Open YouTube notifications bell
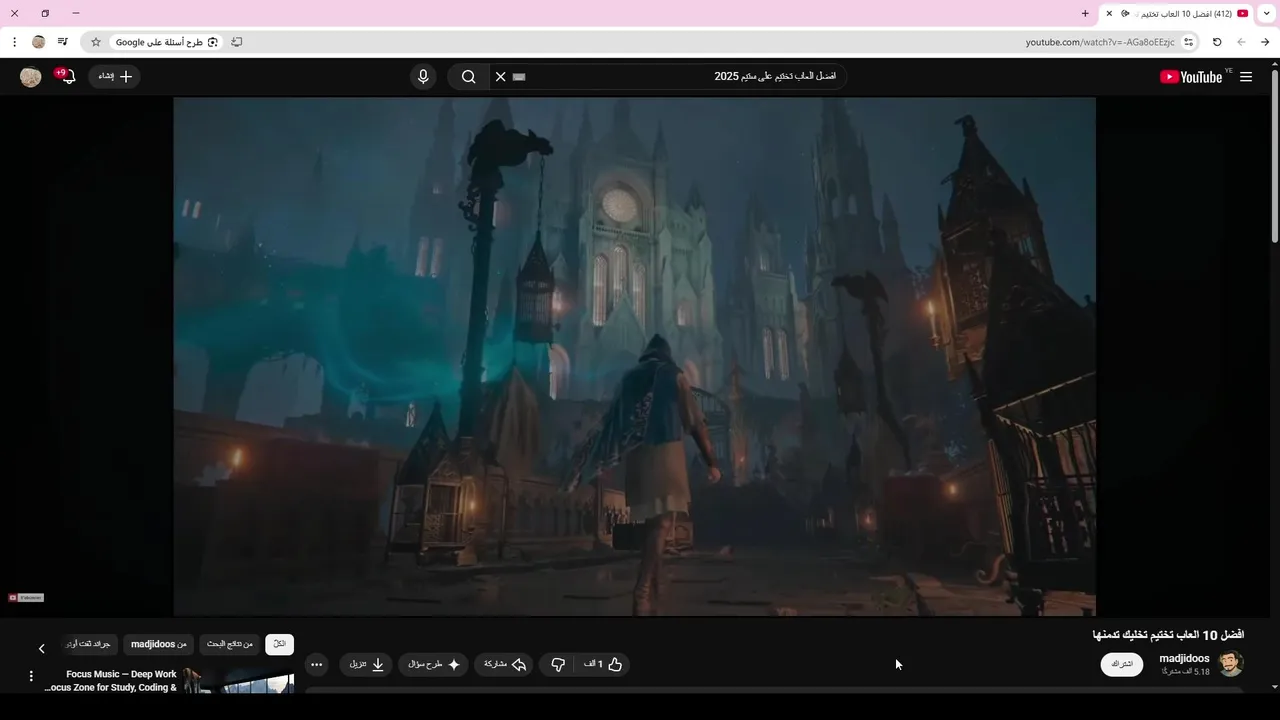 coord(66,77)
